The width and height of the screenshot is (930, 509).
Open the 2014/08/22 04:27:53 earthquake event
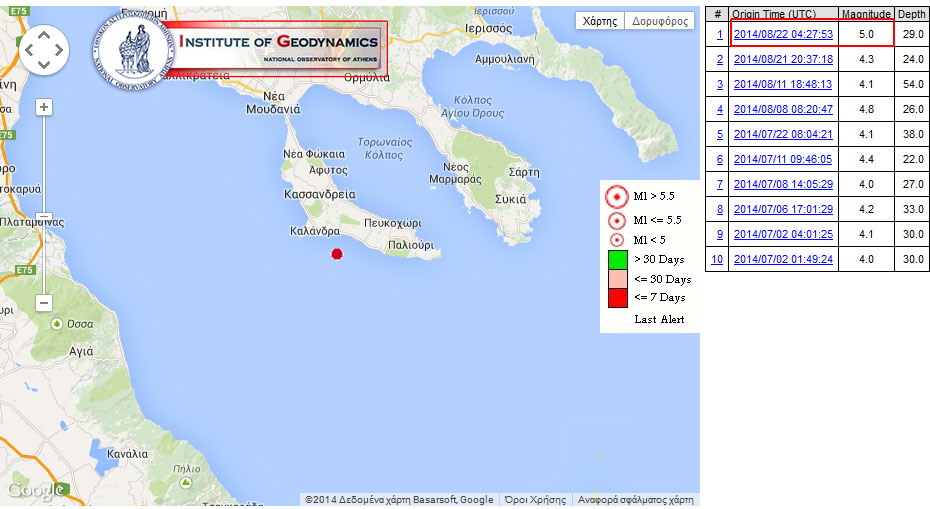click(x=783, y=34)
